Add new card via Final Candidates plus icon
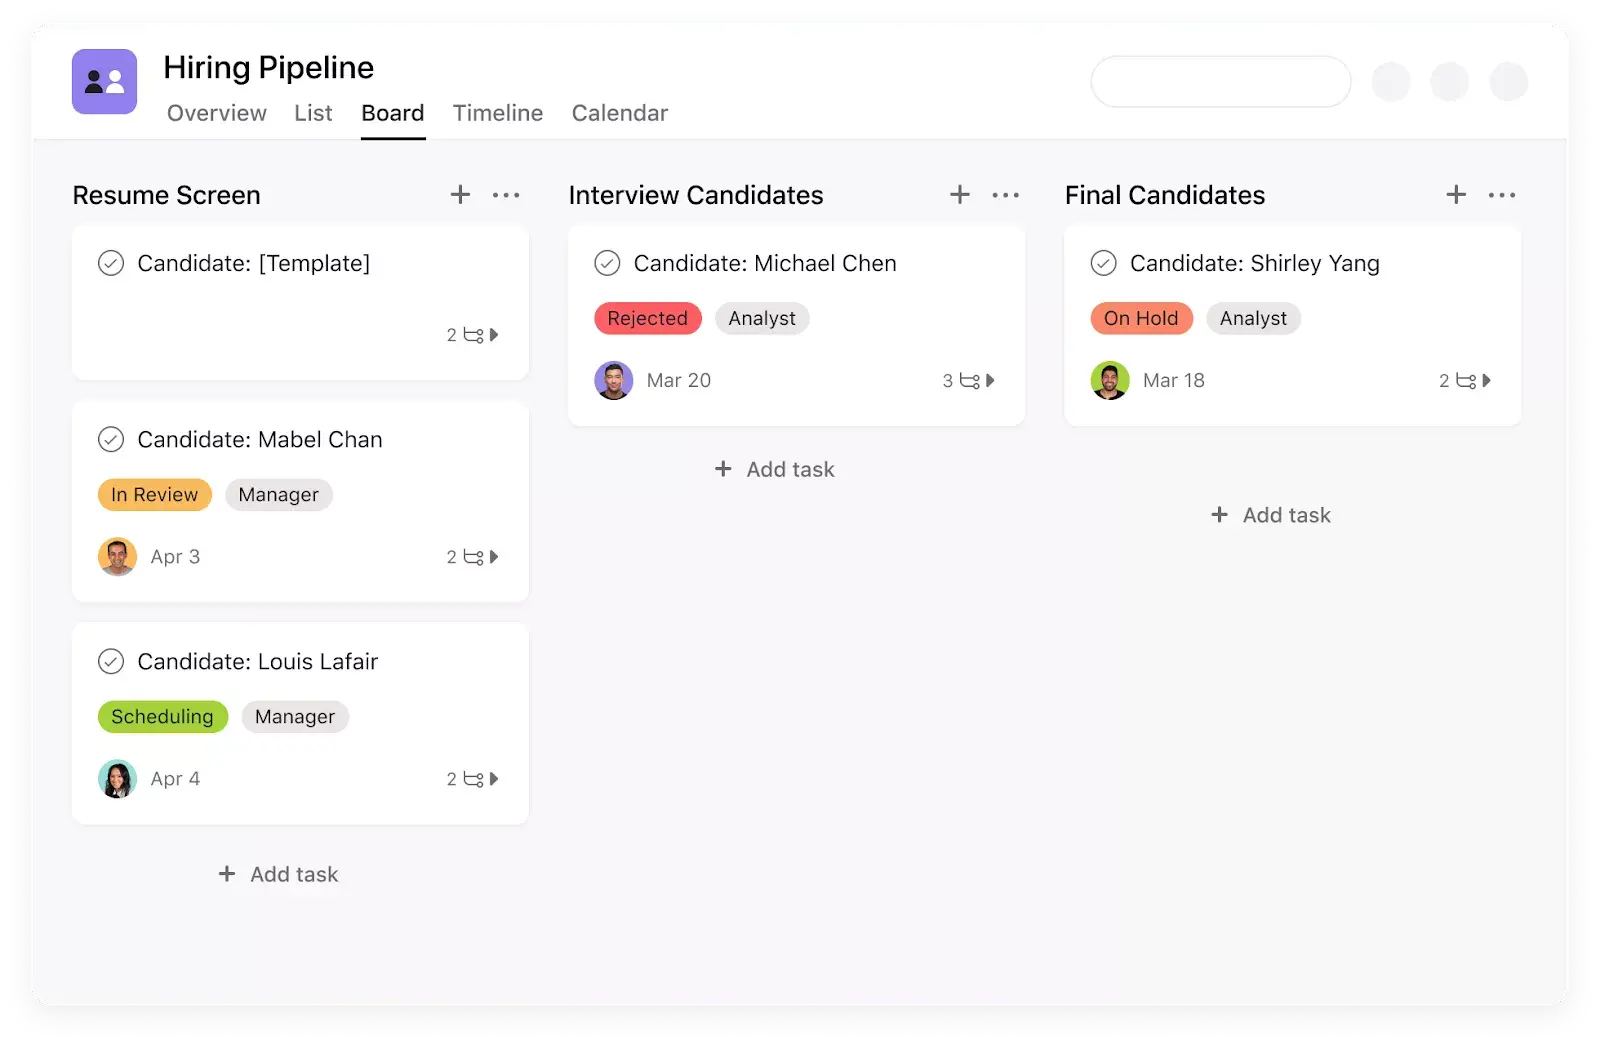1600x1045 pixels. (1456, 195)
